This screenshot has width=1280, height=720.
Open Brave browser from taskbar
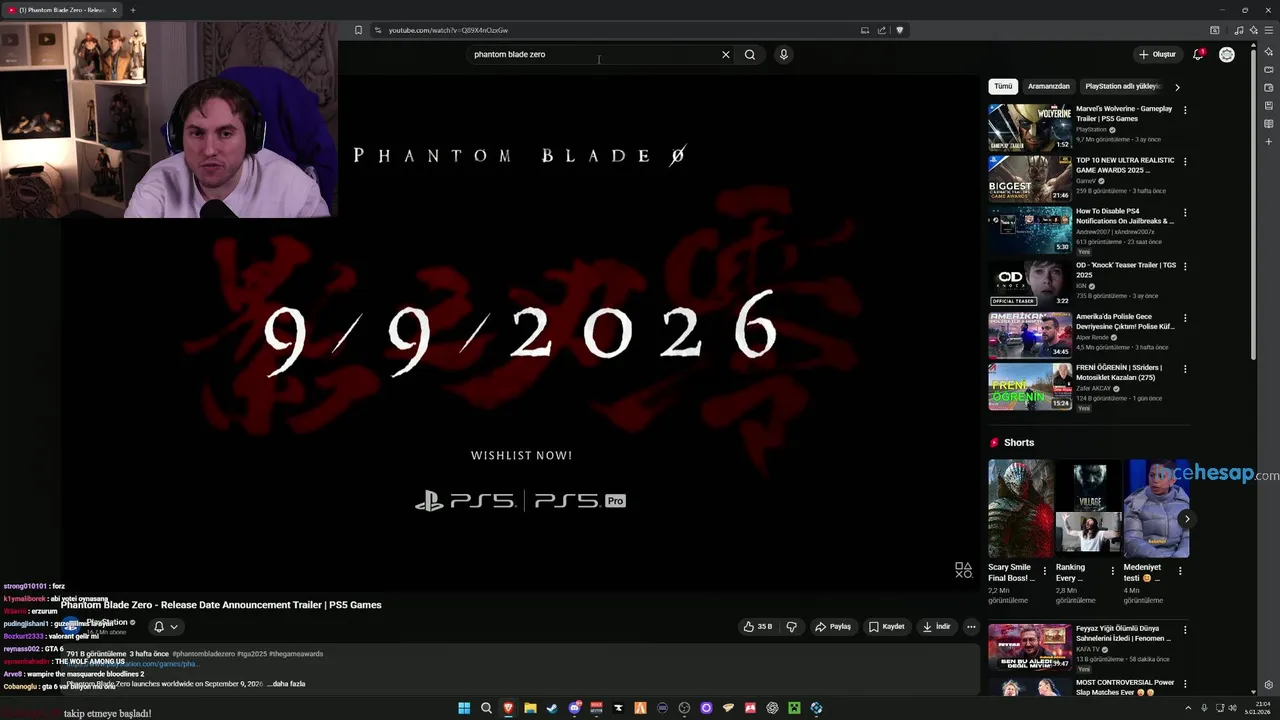click(x=508, y=708)
